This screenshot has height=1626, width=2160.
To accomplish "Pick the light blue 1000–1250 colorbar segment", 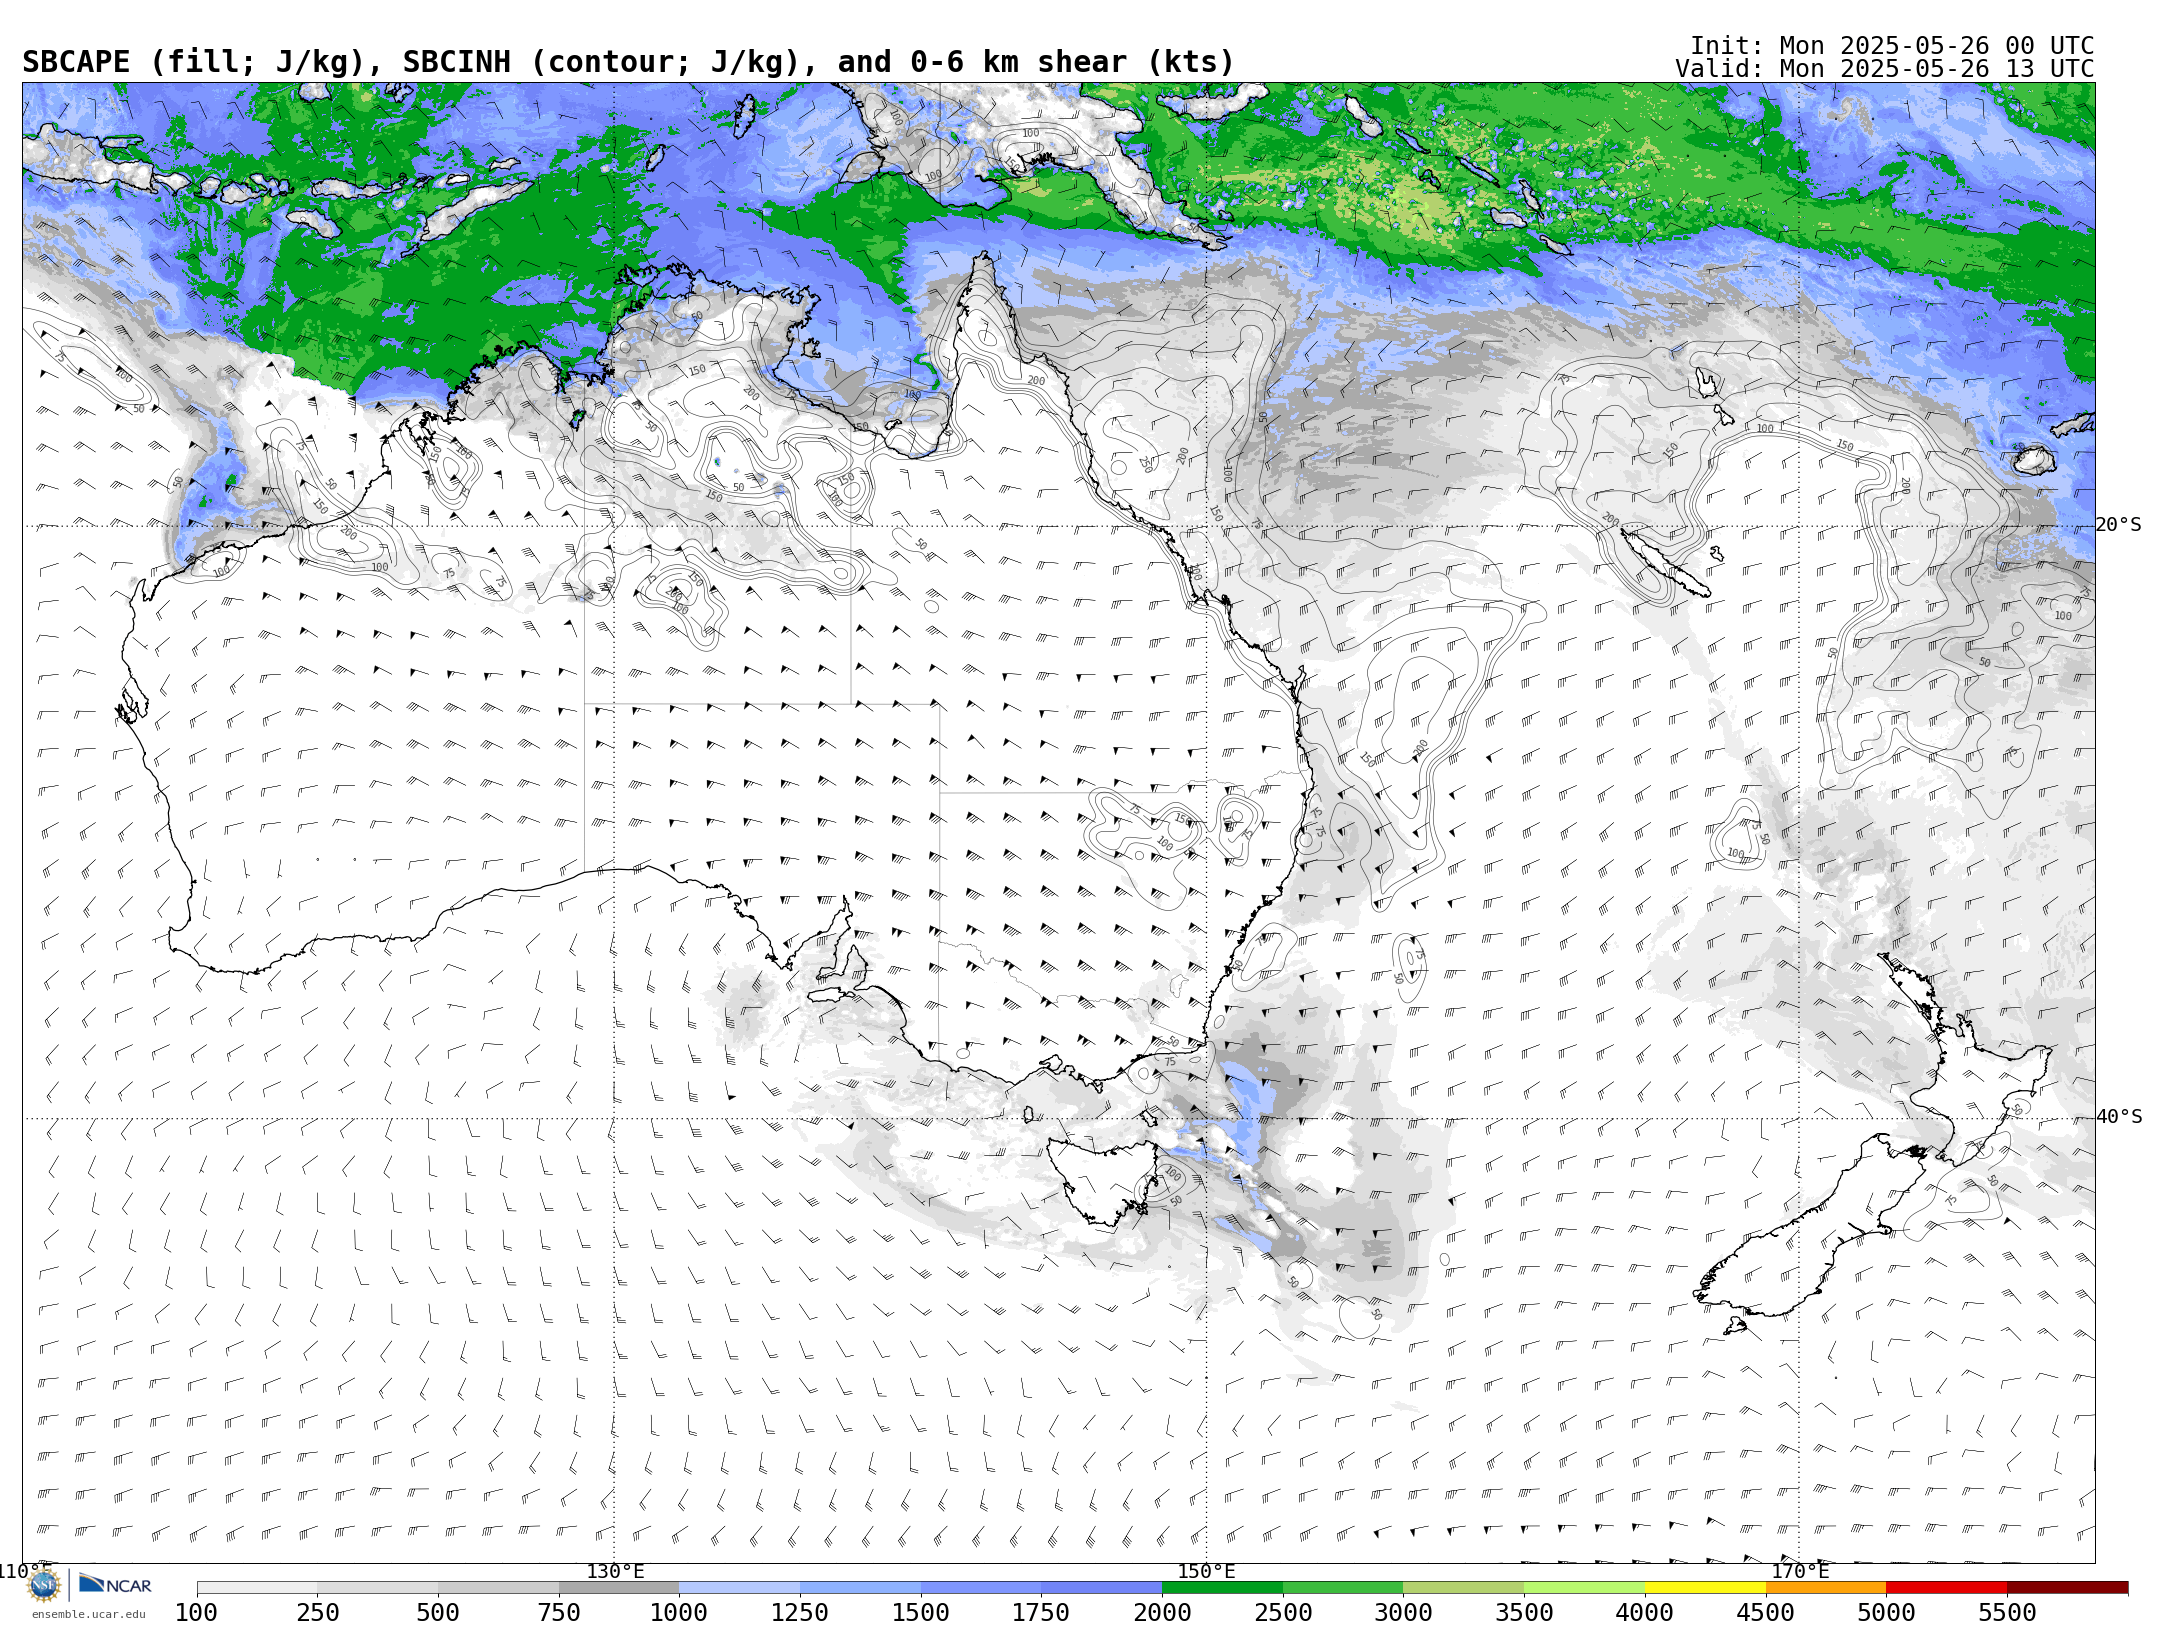I will coord(739,1588).
